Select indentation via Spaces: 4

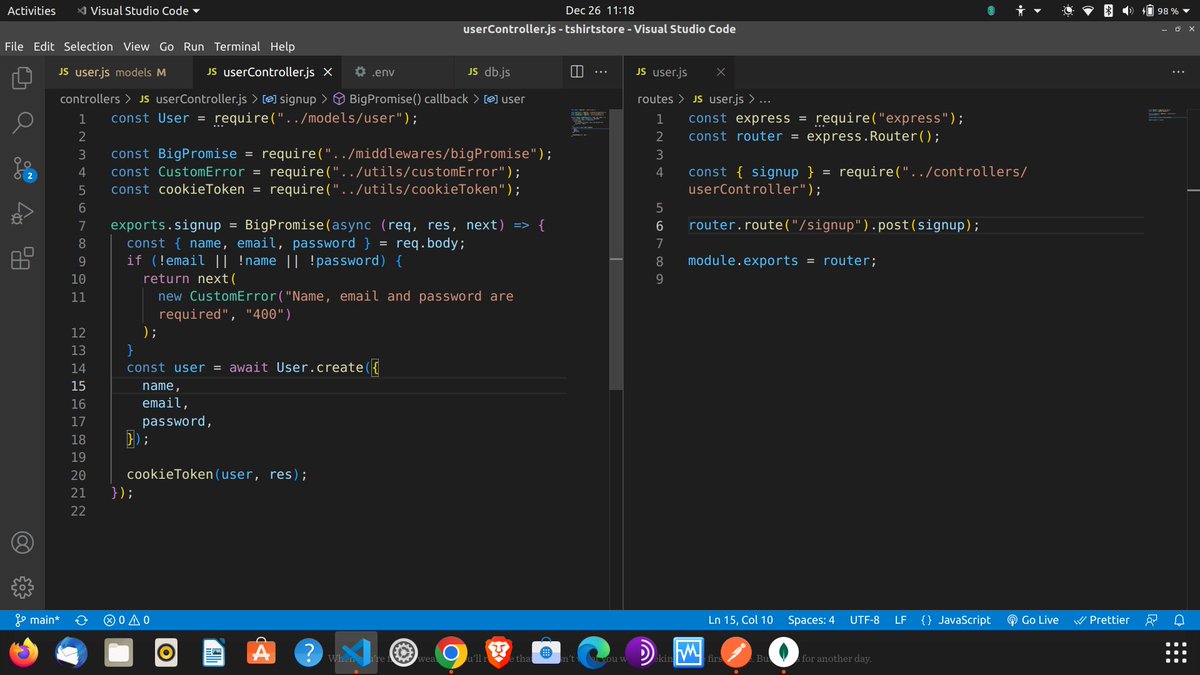click(811, 620)
